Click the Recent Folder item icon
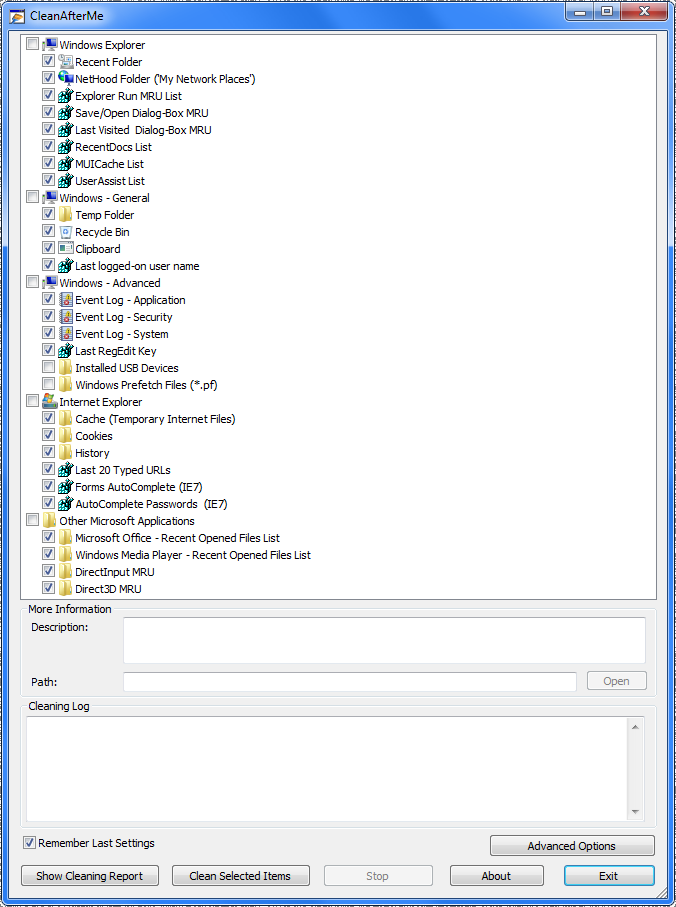 [65, 61]
